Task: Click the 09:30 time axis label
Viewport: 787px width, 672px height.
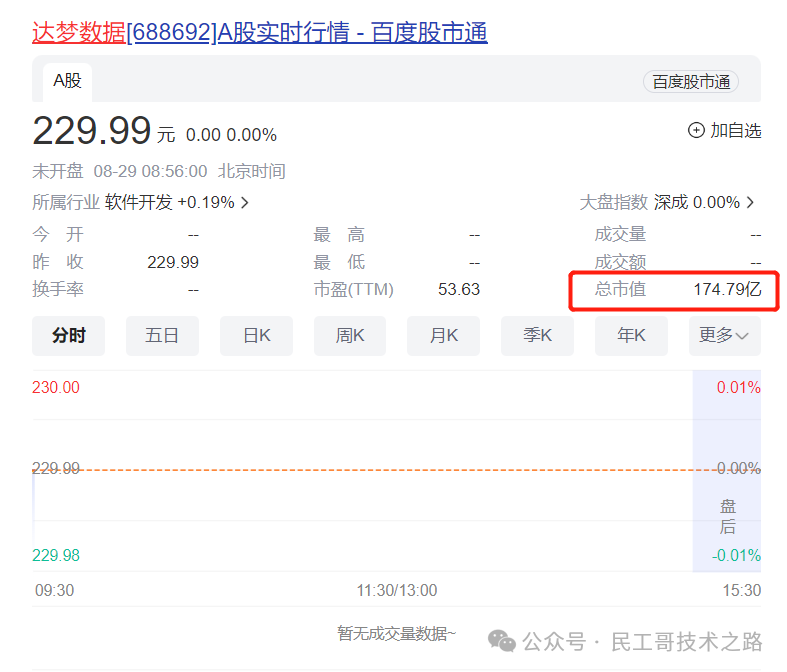Action: tap(54, 590)
